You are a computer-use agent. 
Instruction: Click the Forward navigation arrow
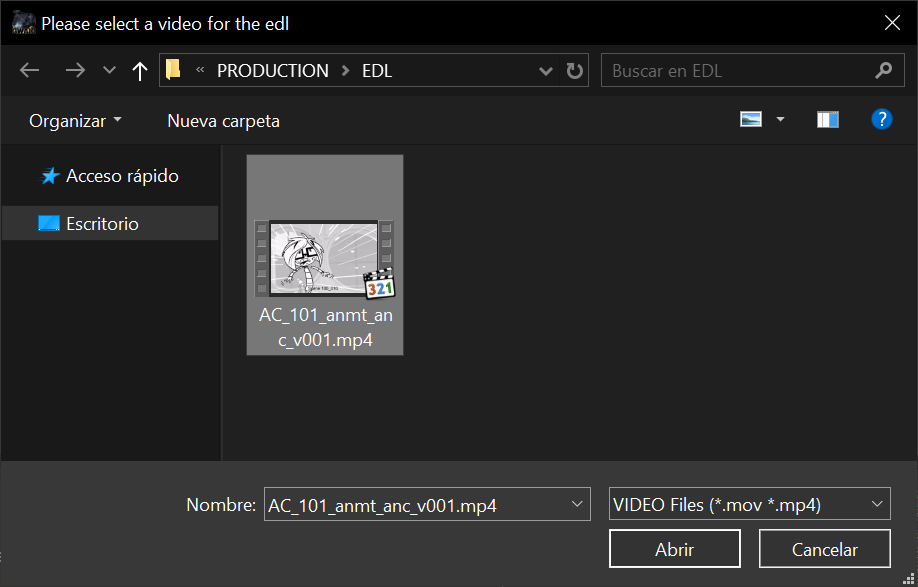(74, 71)
